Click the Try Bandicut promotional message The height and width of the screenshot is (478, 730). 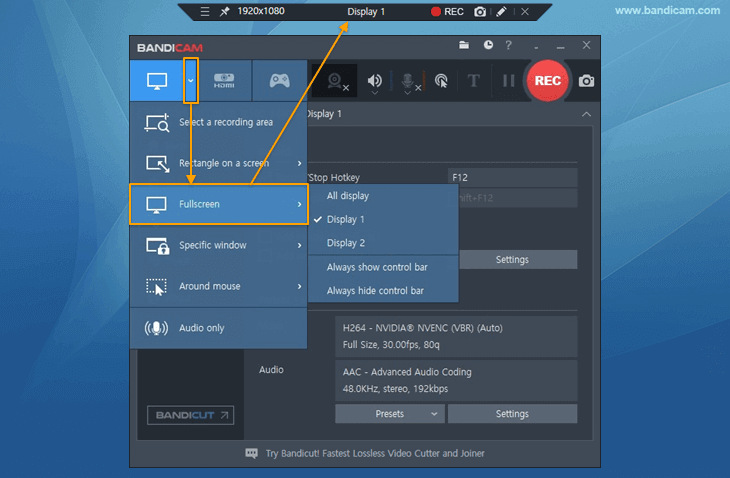tap(375, 453)
